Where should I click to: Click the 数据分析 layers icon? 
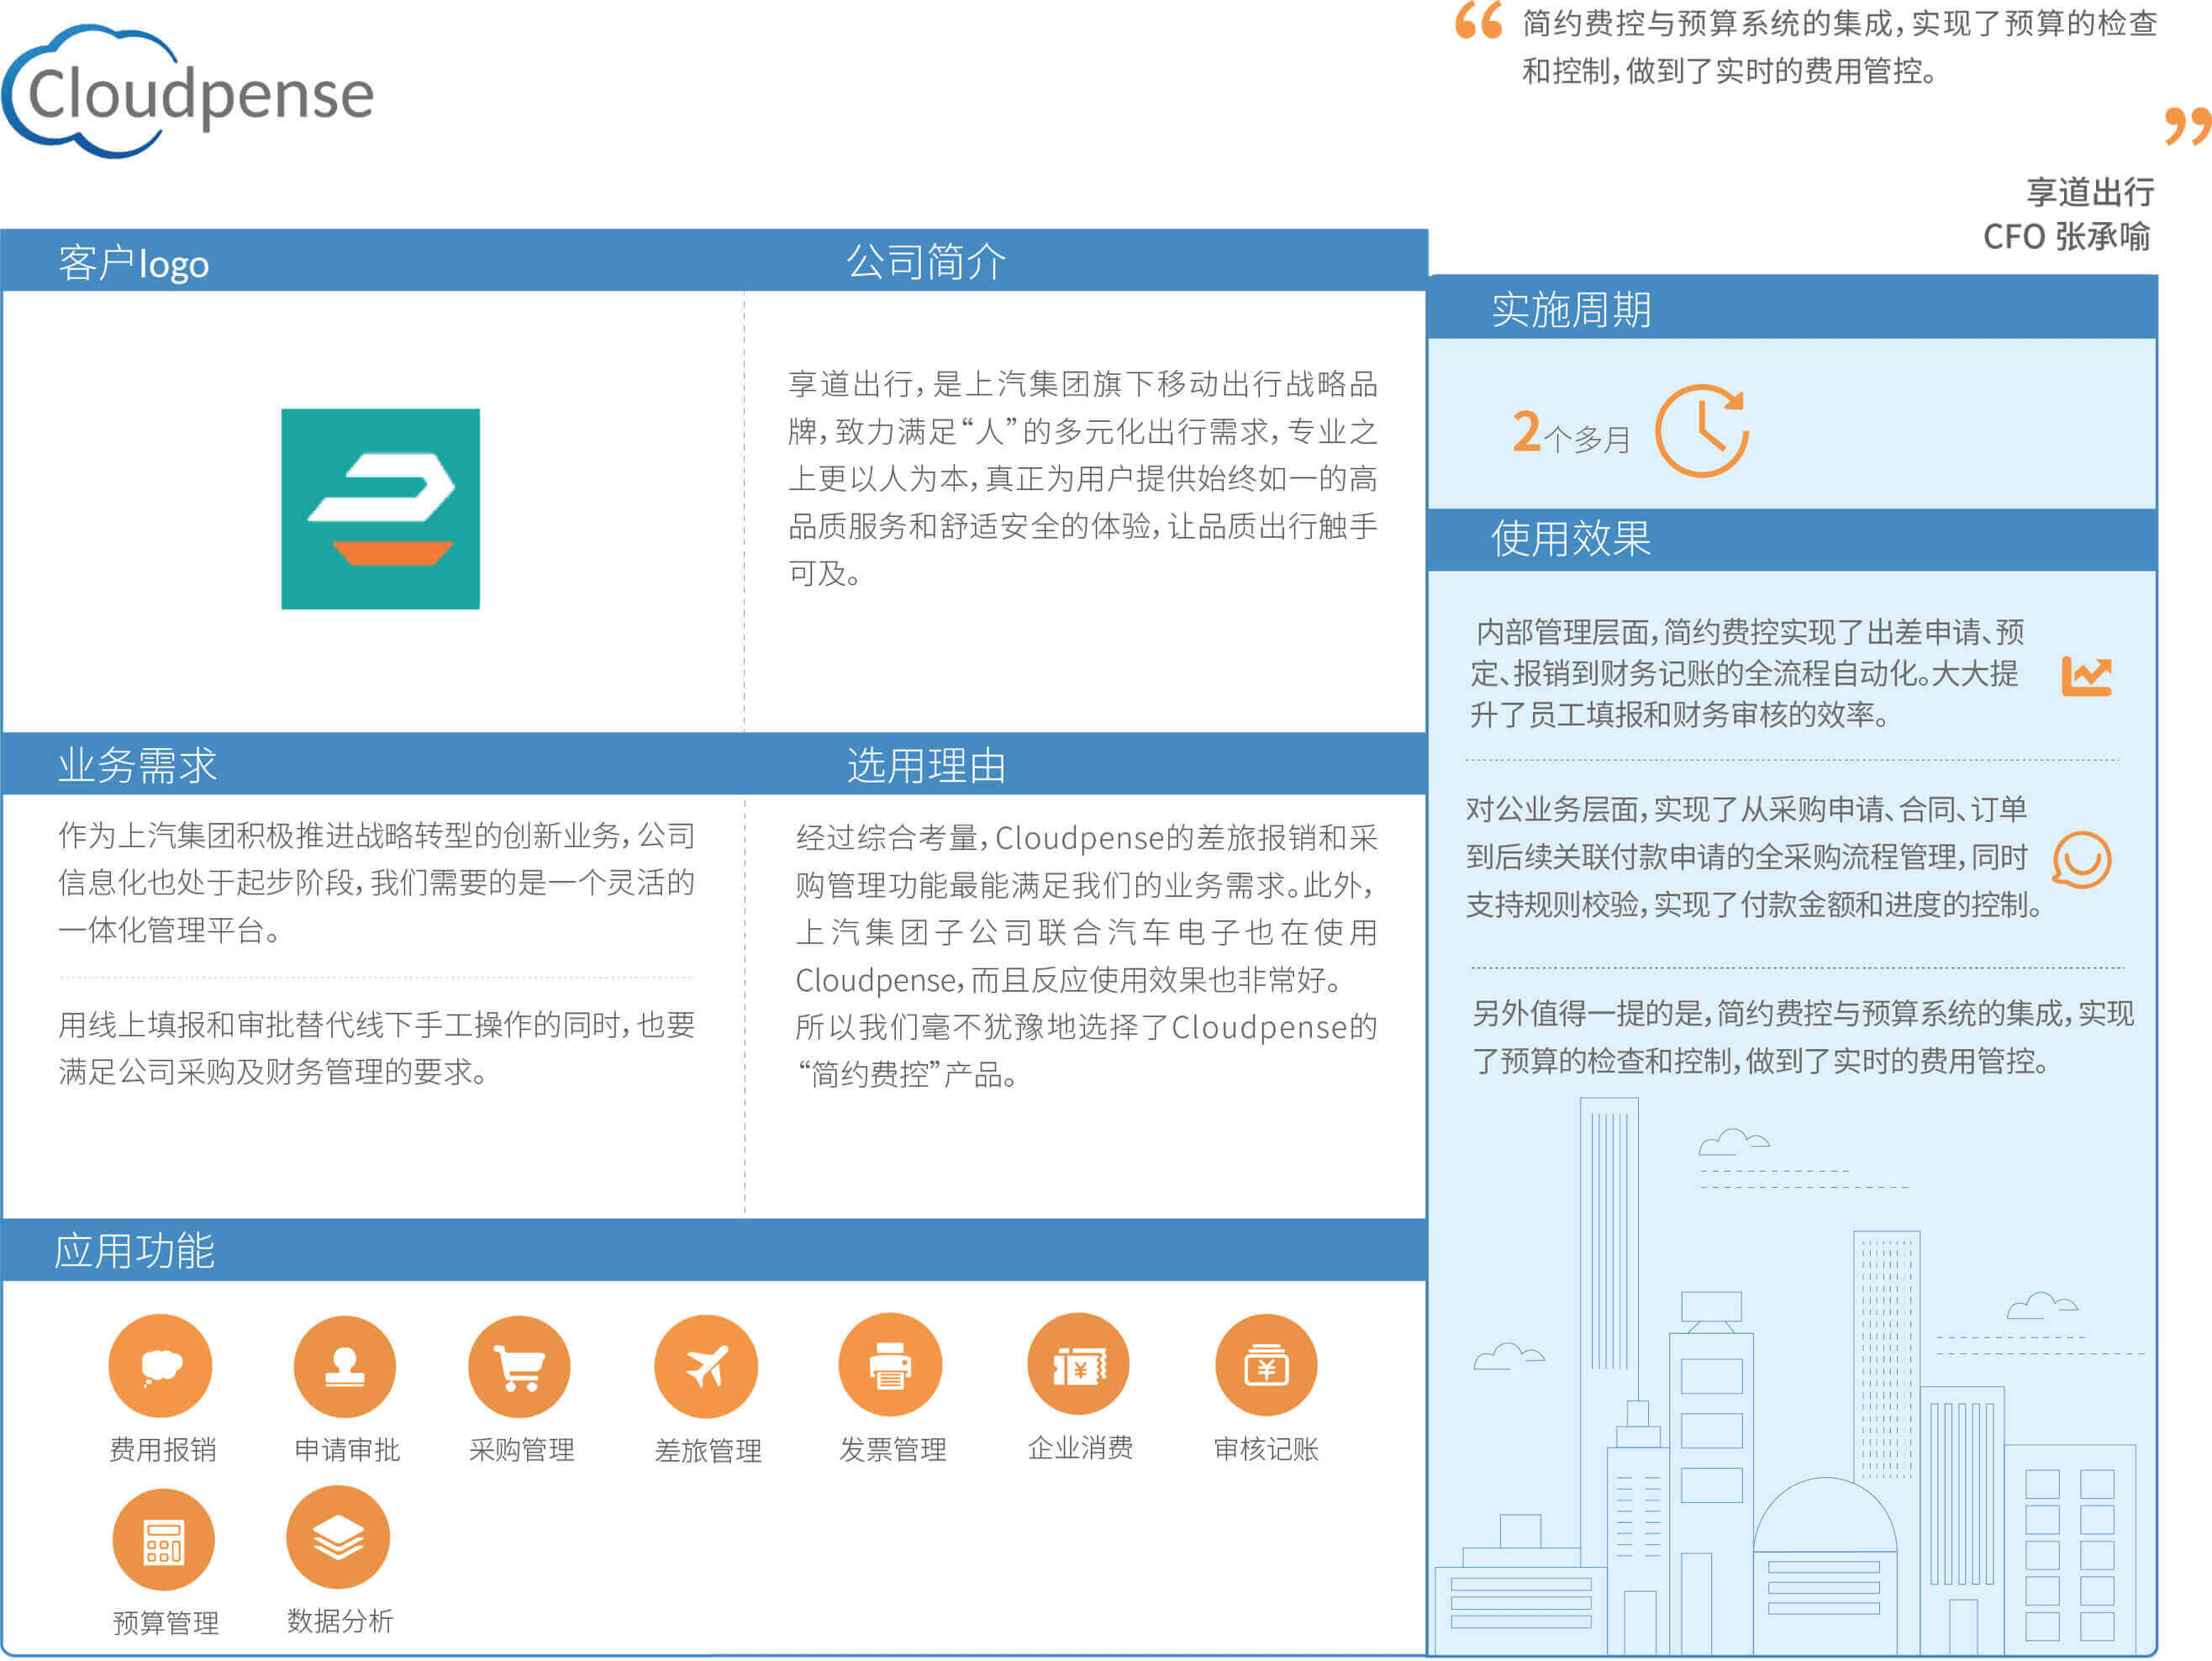pos(338,1537)
